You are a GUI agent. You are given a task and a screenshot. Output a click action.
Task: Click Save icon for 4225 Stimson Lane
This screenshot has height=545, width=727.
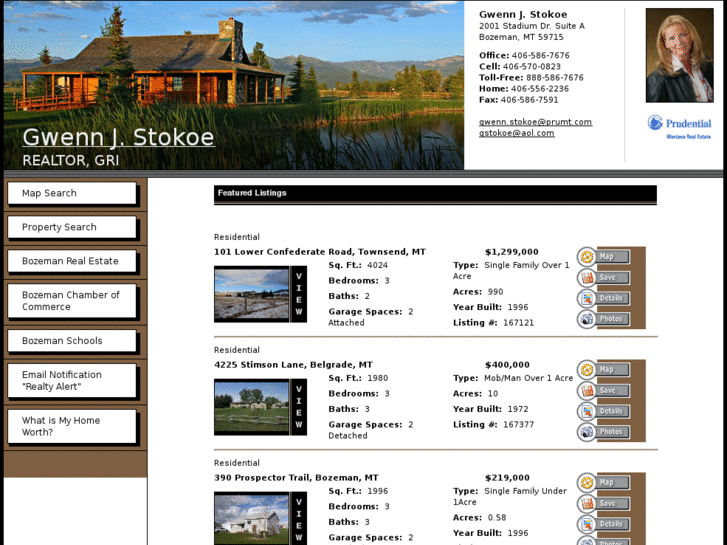587,391
